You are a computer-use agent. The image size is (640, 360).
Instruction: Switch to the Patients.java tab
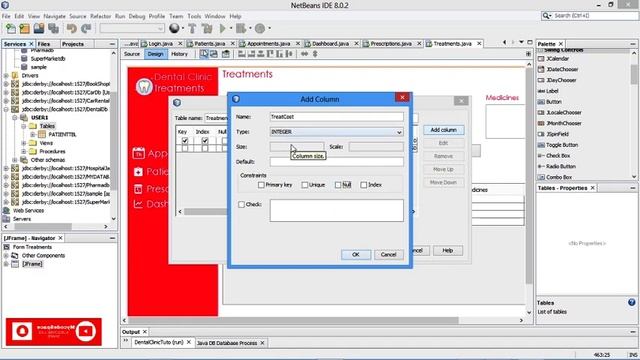(x=209, y=44)
